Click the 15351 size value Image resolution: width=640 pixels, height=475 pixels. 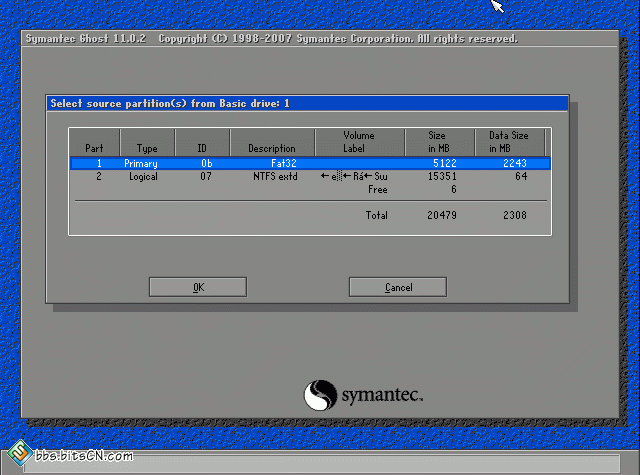442,177
